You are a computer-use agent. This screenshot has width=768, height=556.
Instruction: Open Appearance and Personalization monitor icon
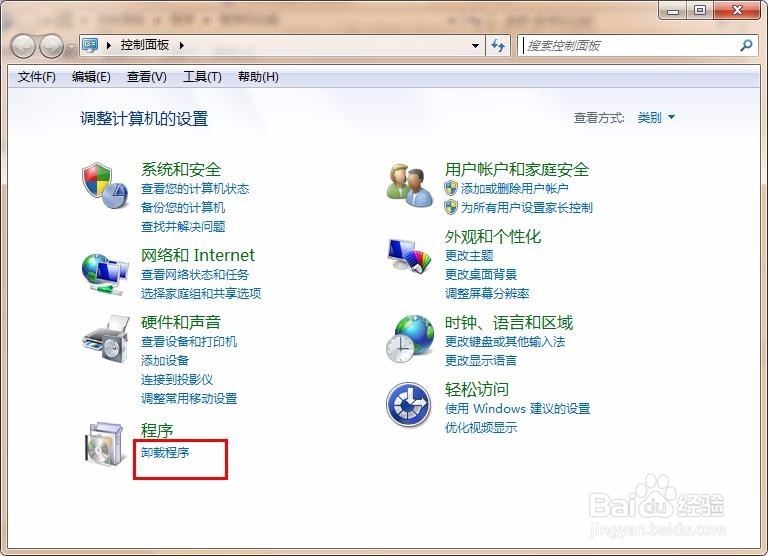pos(409,255)
